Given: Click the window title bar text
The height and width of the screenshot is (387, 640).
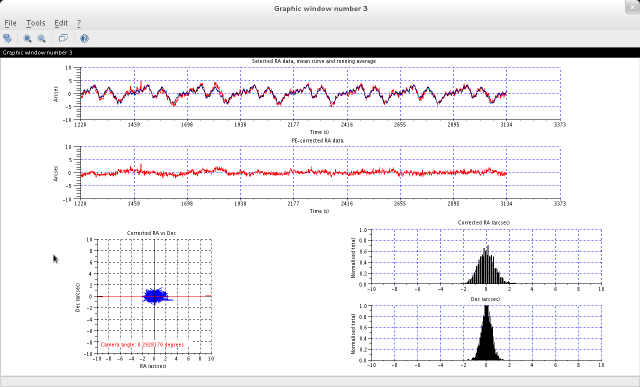Looking at the screenshot, I should pos(320,8).
